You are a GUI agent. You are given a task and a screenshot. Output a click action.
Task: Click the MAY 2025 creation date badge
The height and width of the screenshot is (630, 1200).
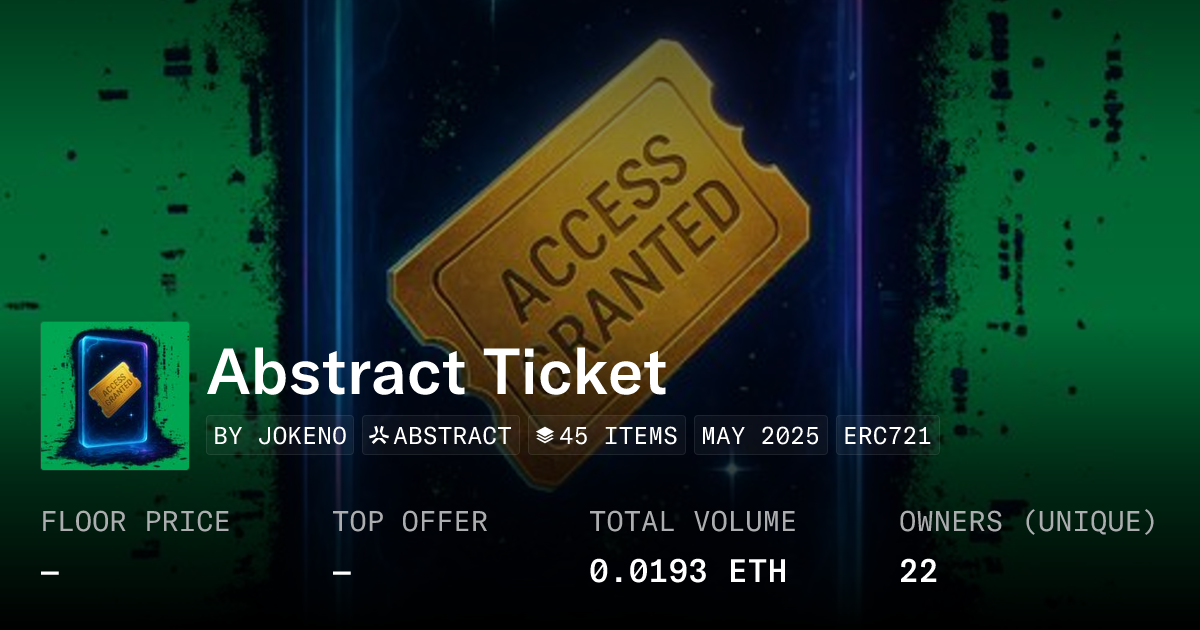pyautogui.click(x=761, y=436)
